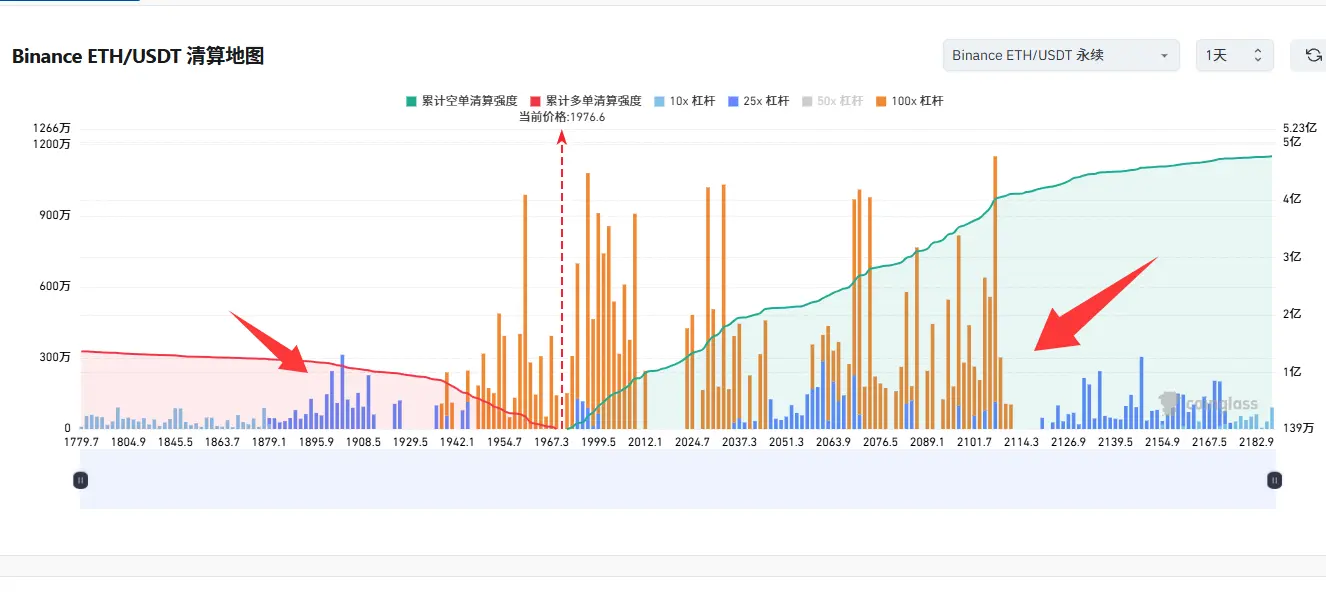Toggle 累计多单清算强度 legend series
Image resolution: width=1326 pixels, height=601 pixels.
pyautogui.click(x=585, y=101)
